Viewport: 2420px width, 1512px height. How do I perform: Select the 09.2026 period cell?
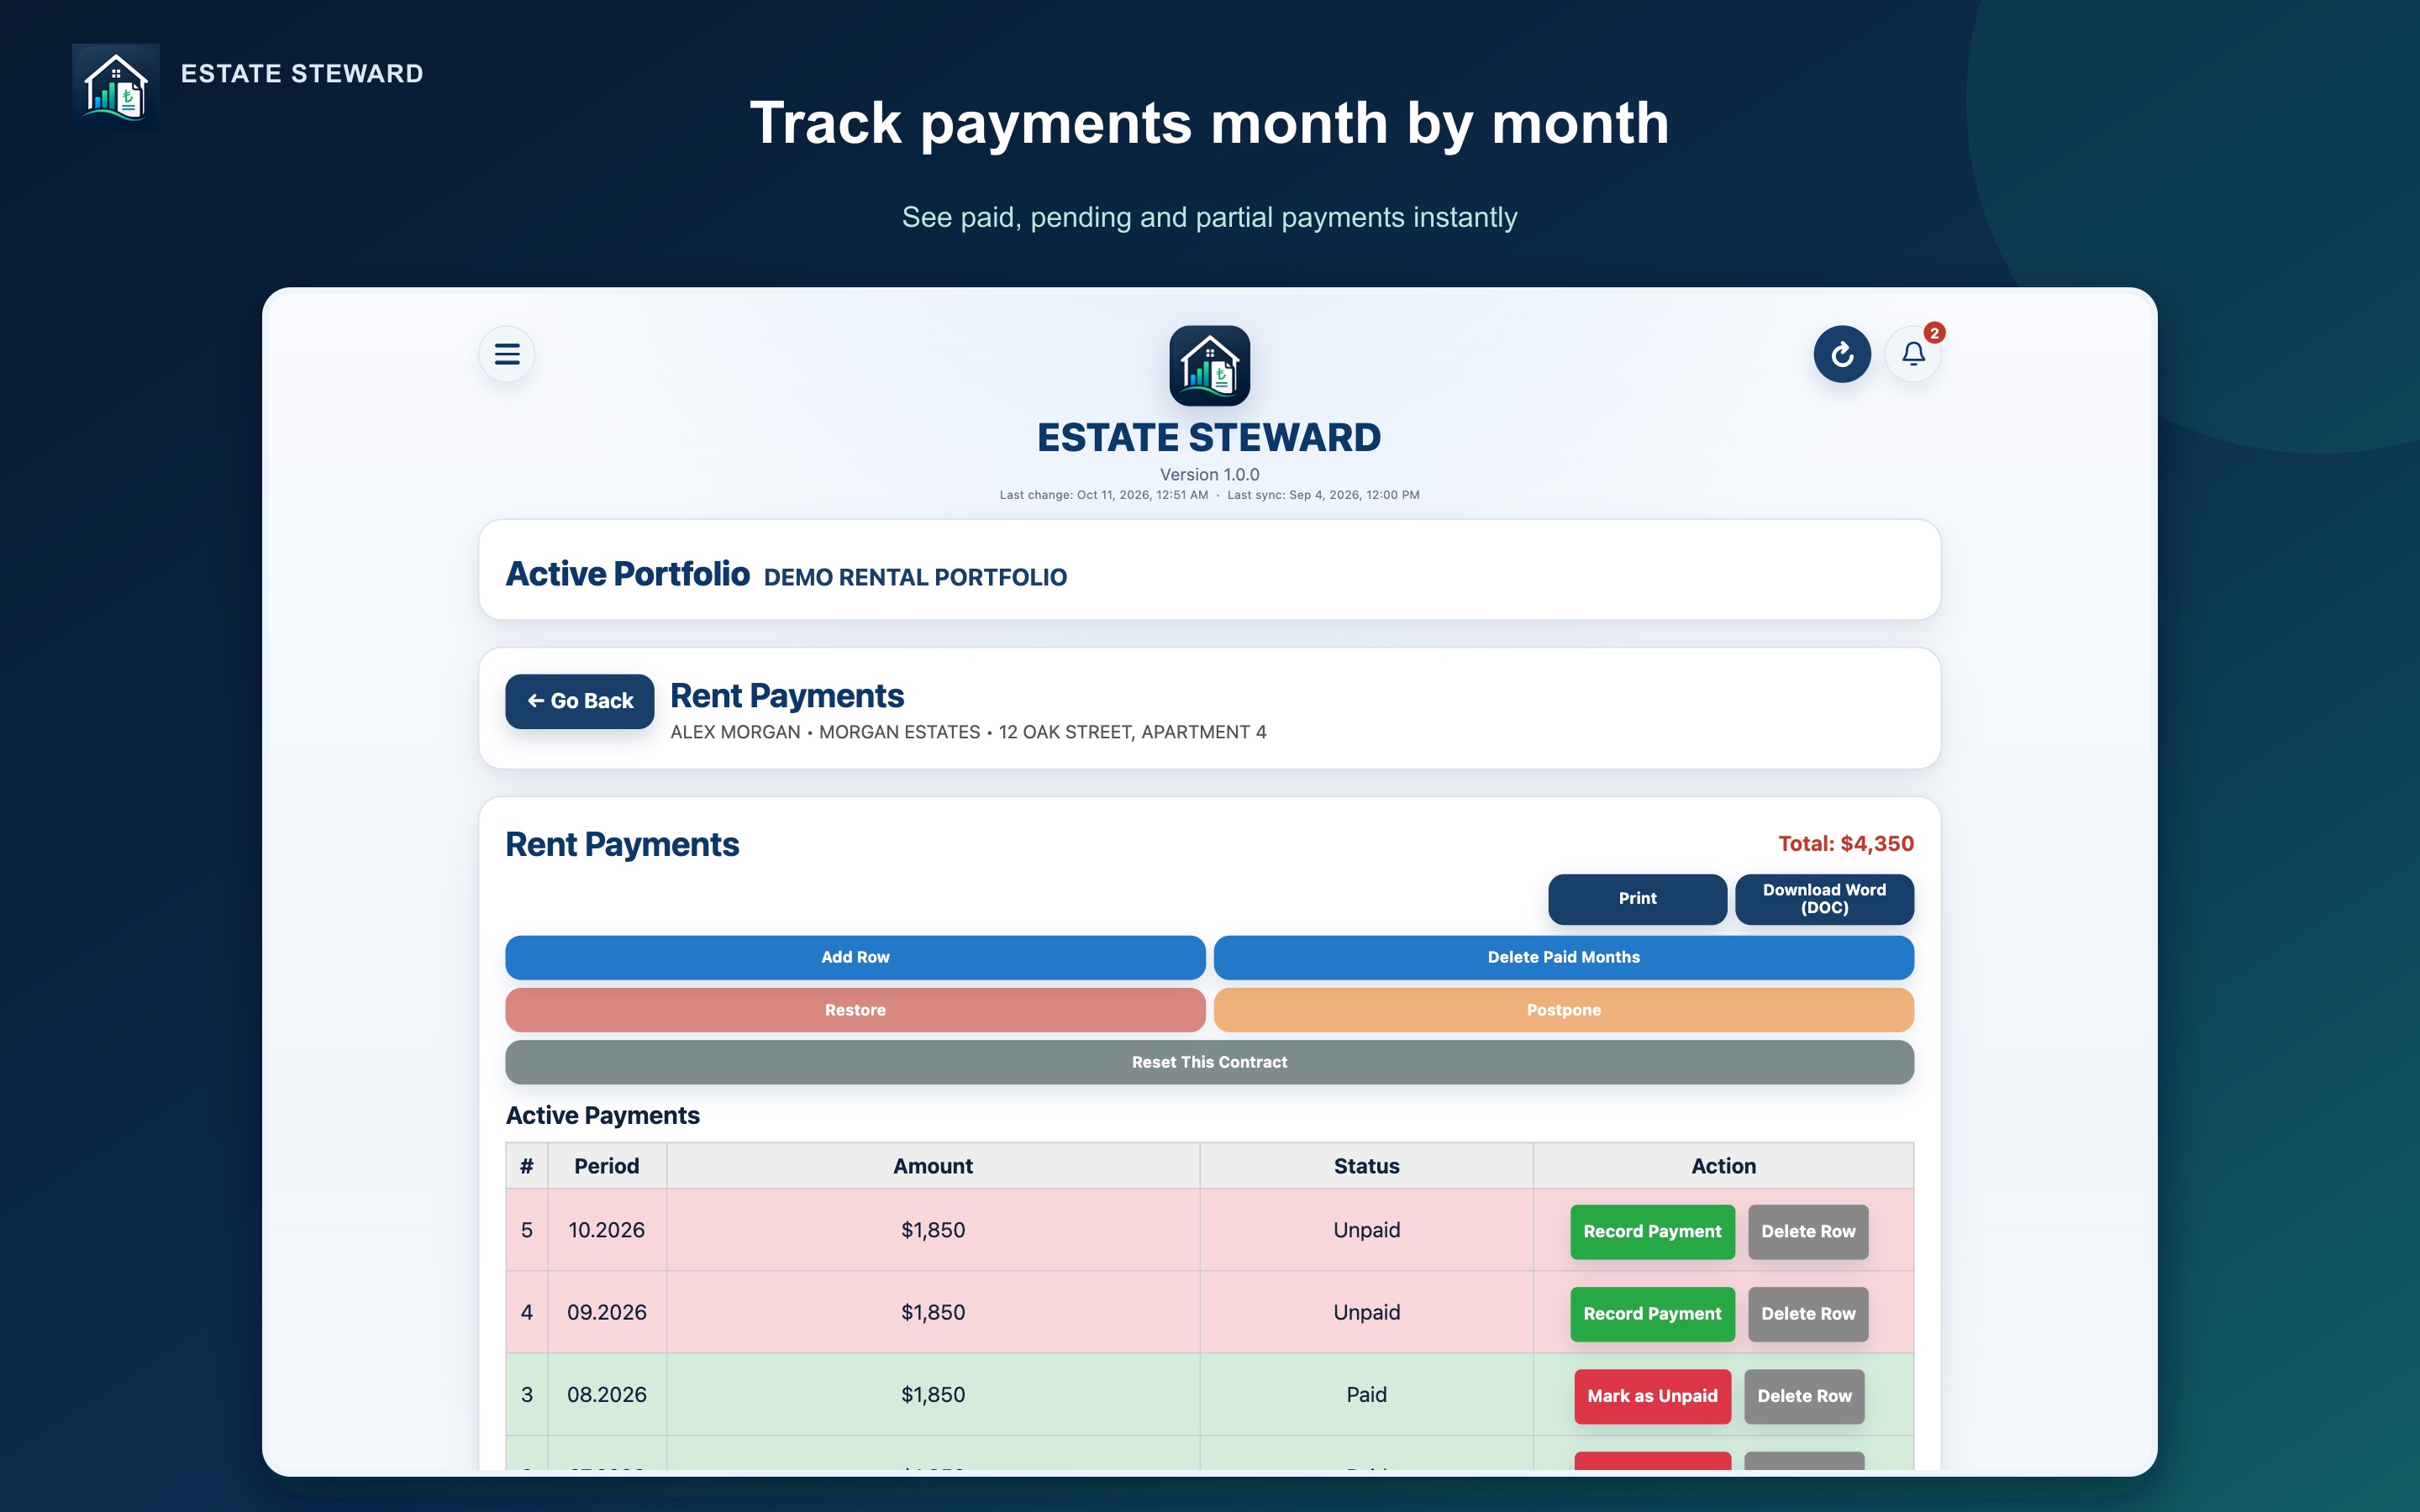coord(606,1312)
